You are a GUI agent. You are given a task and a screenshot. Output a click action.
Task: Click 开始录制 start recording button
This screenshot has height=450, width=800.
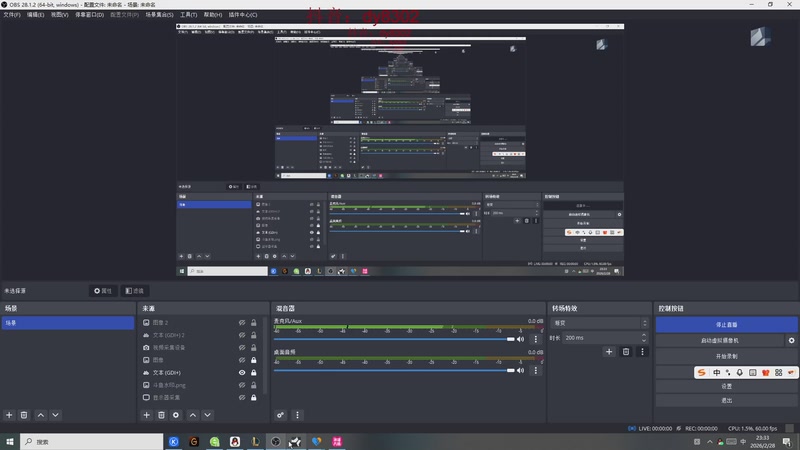pyautogui.click(x=727, y=356)
